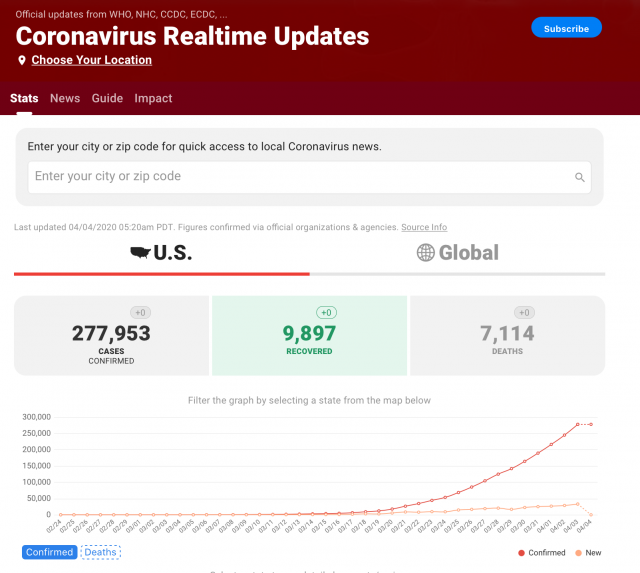The width and height of the screenshot is (640, 573).
Task: Focus the city or zip code field
Action: 300,177
